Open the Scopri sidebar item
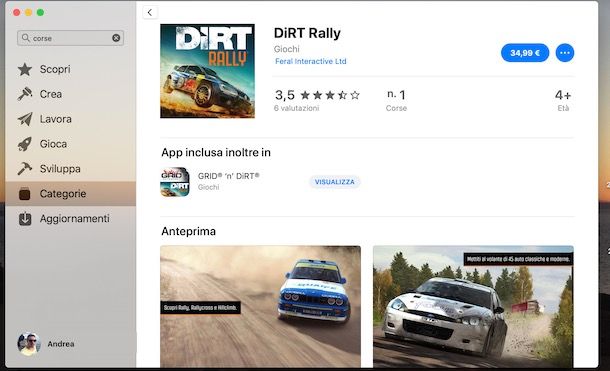610x371 pixels. [x=70, y=70]
